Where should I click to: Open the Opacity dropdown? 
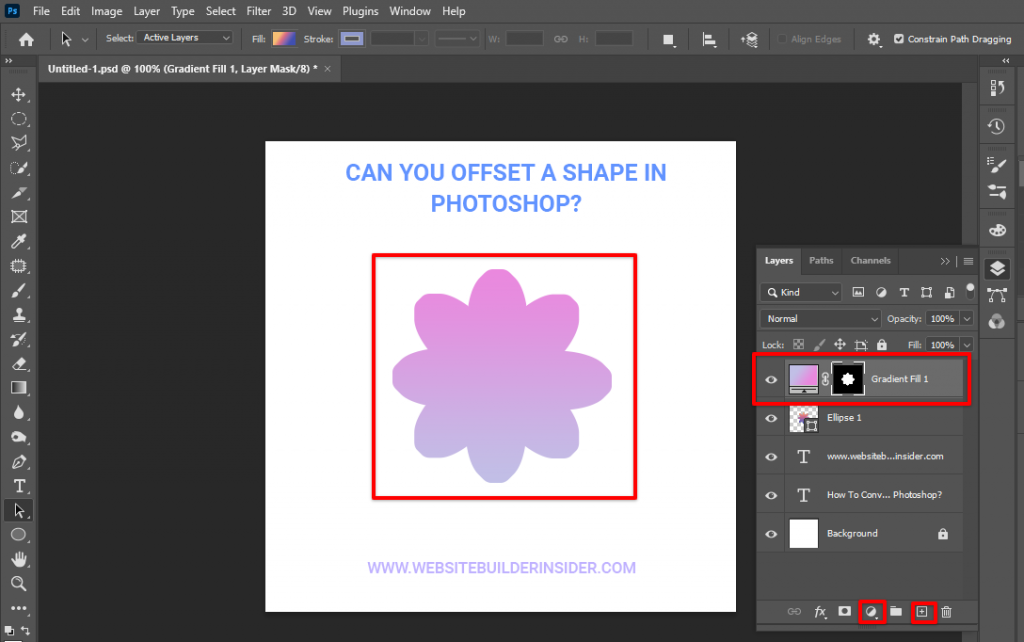click(967, 318)
